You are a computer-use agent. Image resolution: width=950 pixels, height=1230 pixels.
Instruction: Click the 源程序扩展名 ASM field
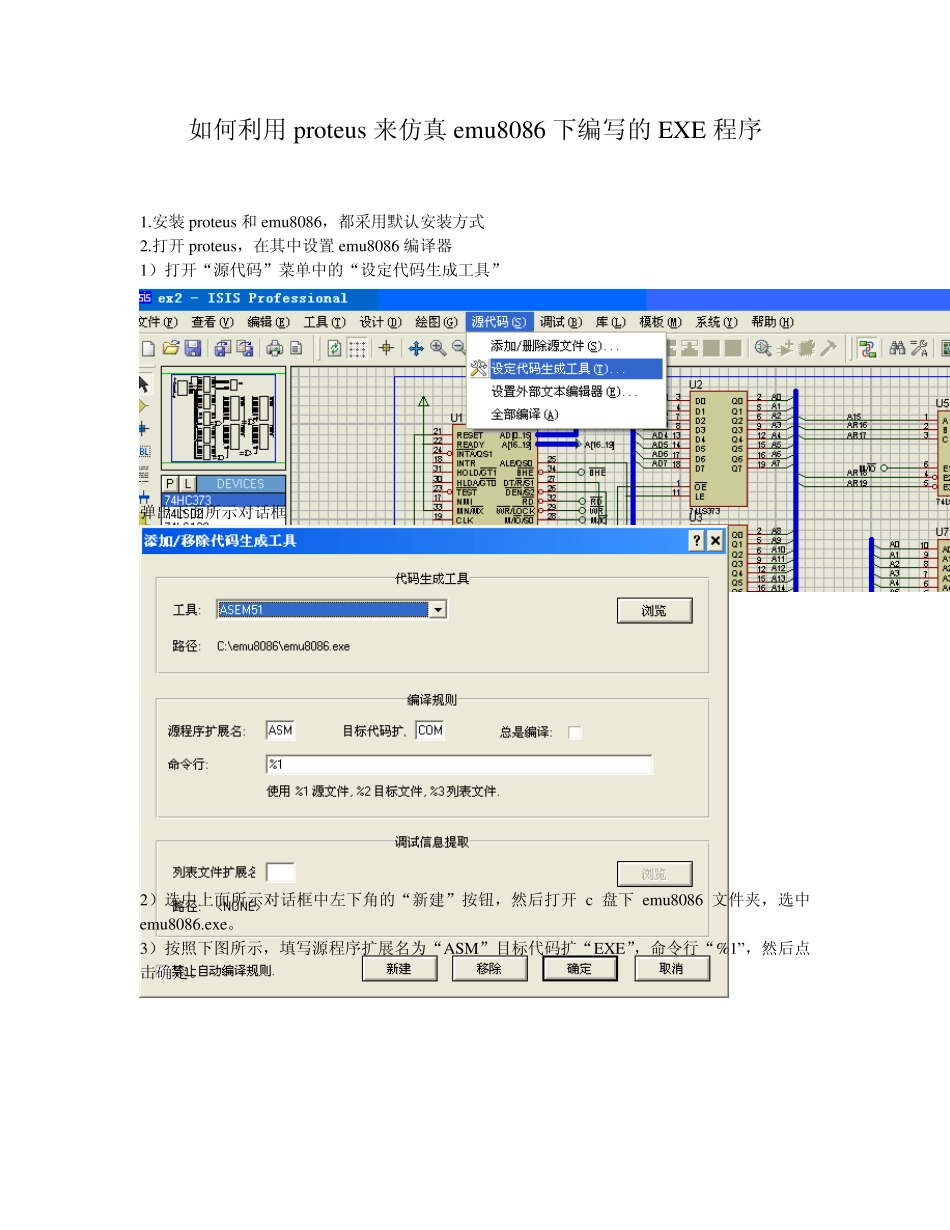(x=280, y=731)
